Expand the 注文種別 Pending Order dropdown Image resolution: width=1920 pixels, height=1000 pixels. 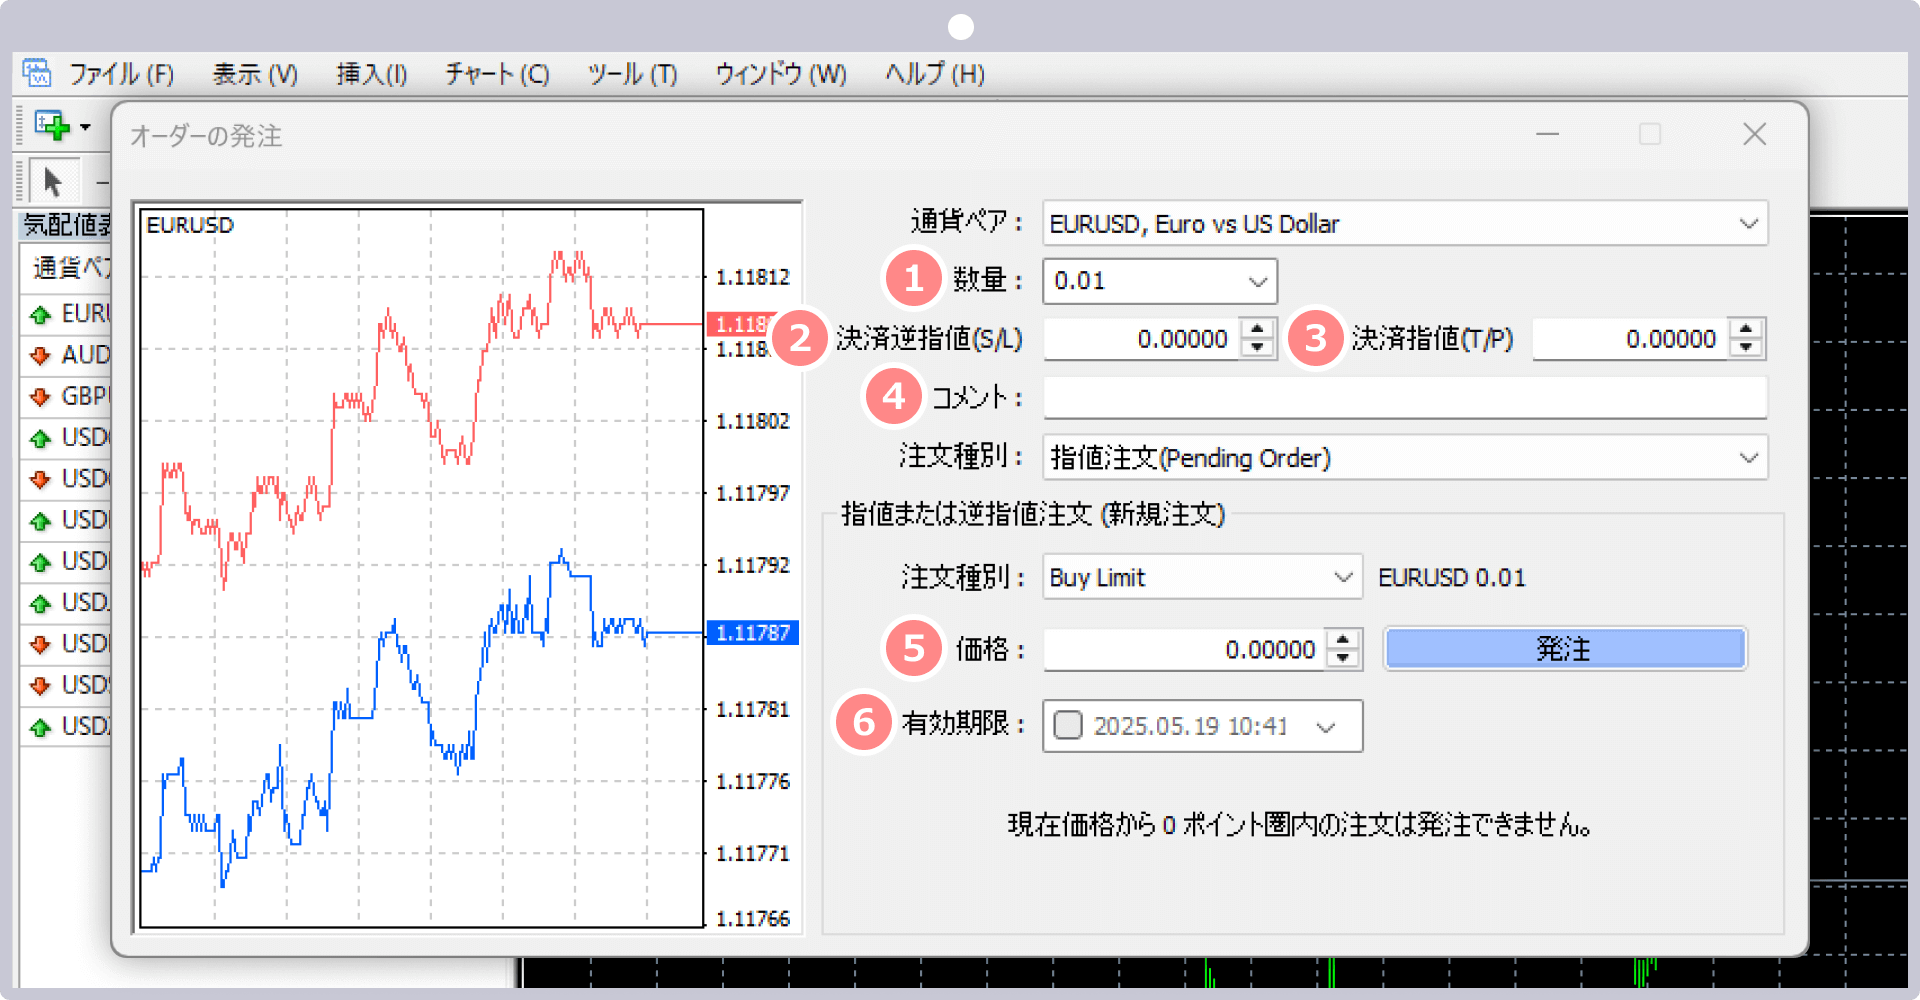pos(1748,458)
